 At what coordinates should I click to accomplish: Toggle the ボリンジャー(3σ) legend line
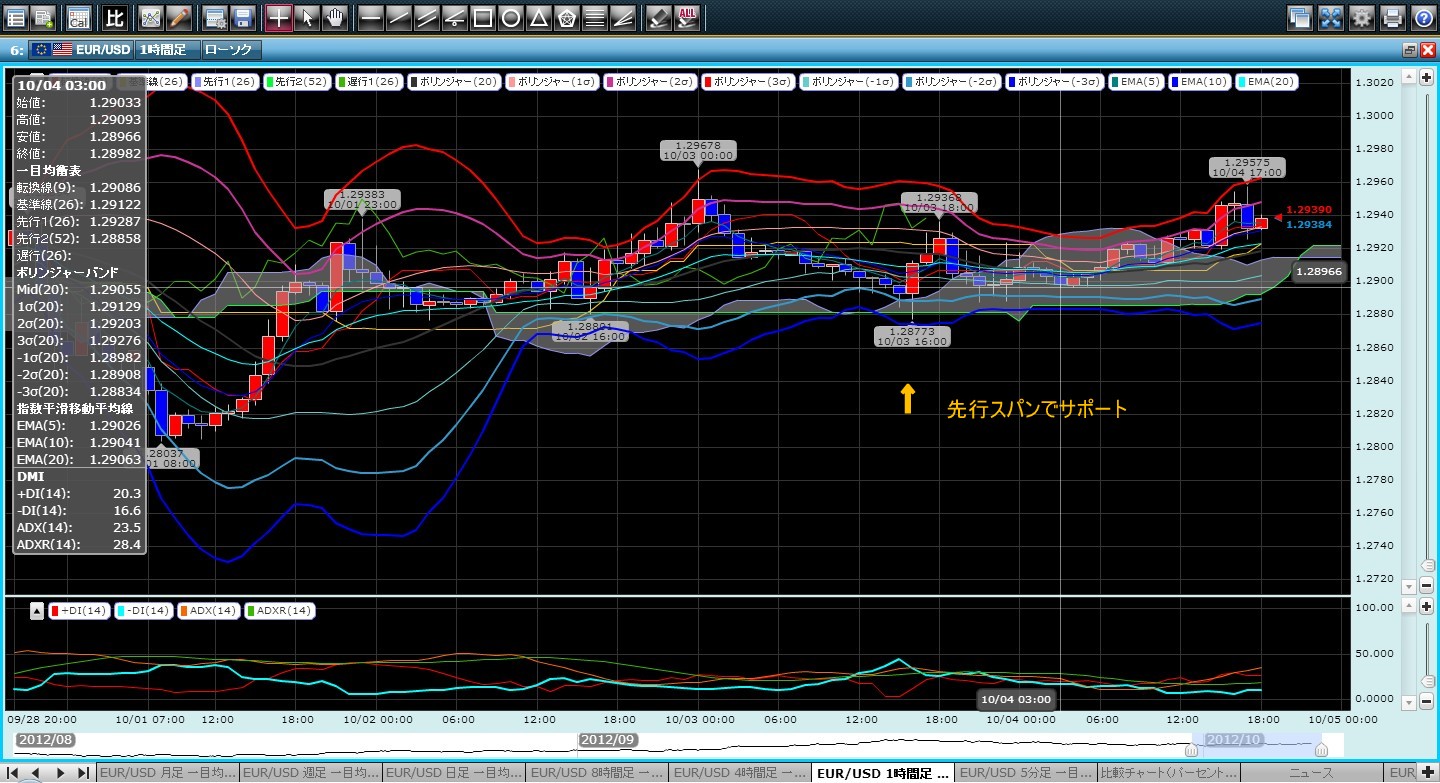pos(749,82)
